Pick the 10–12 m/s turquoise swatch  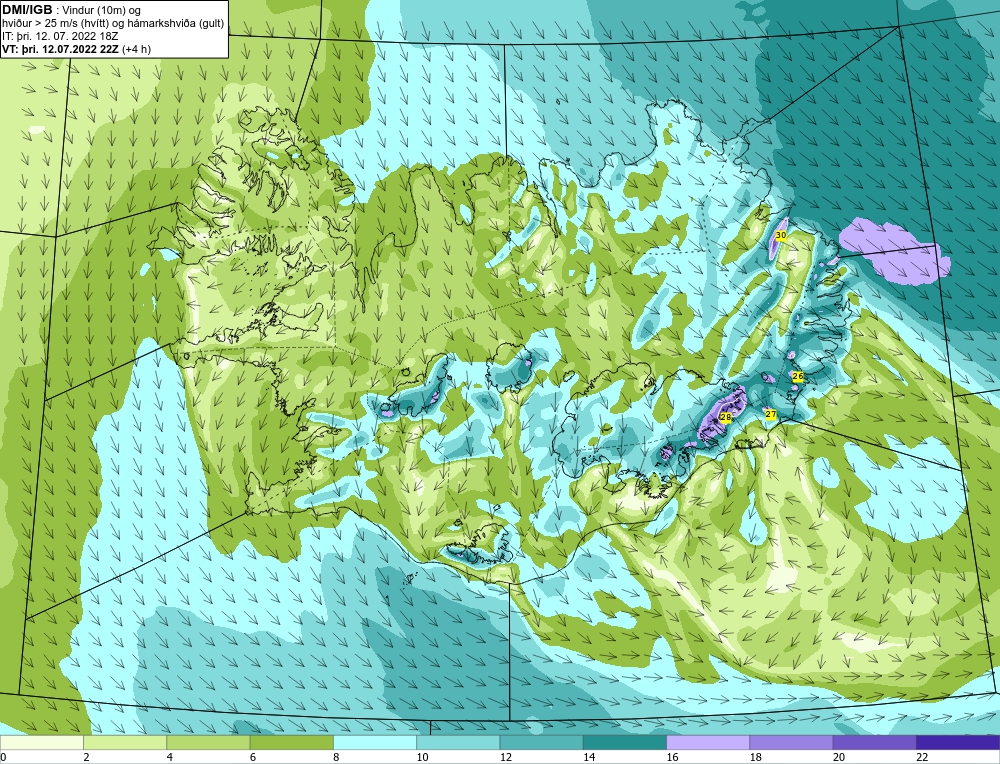point(458,742)
